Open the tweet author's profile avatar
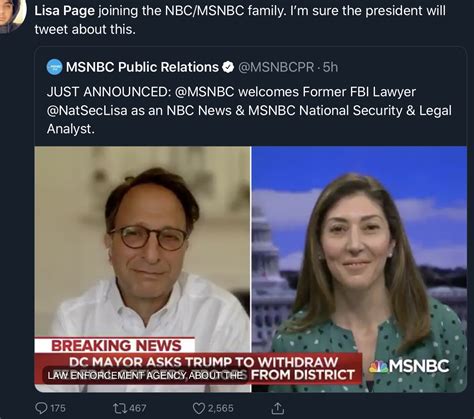The image size is (474, 419). click(11, 15)
